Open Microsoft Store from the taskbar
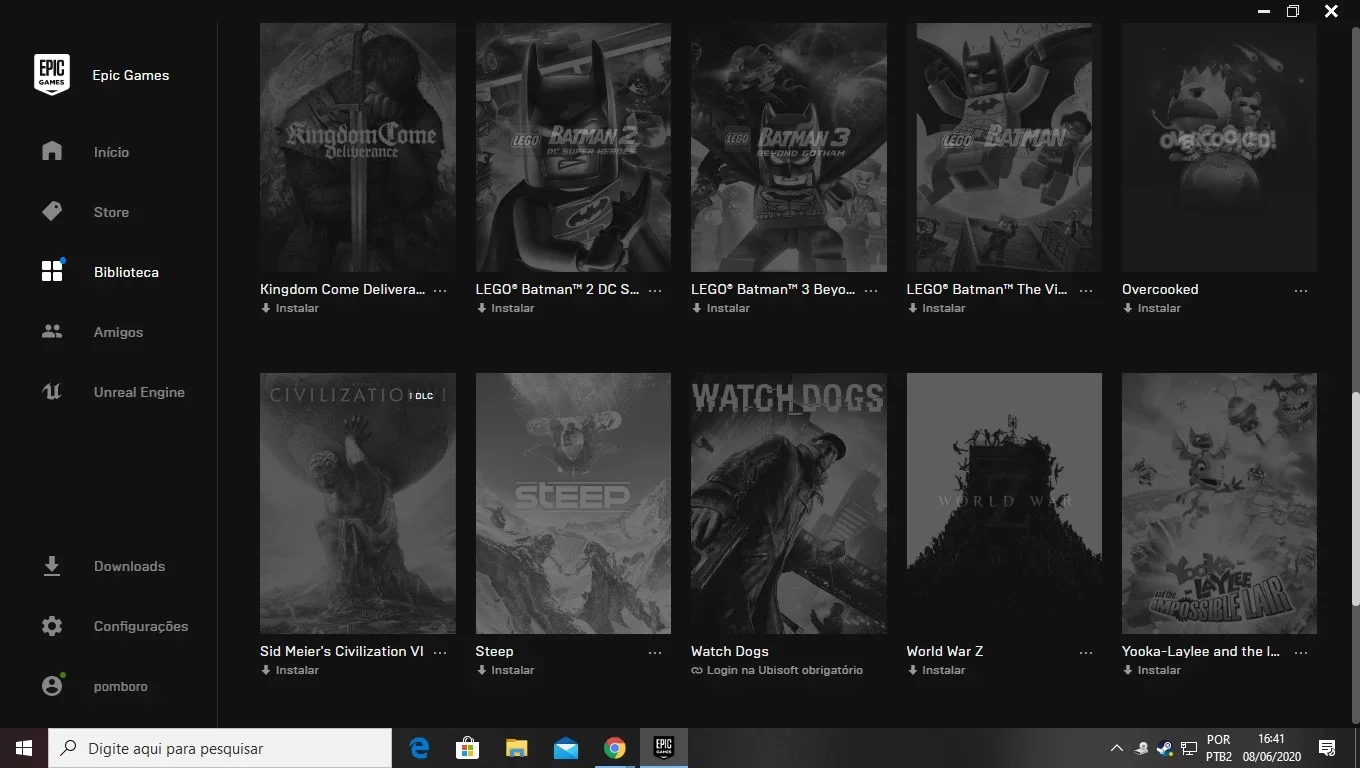Image resolution: width=1360 pixels, height=768 pixels. point(468,748)
